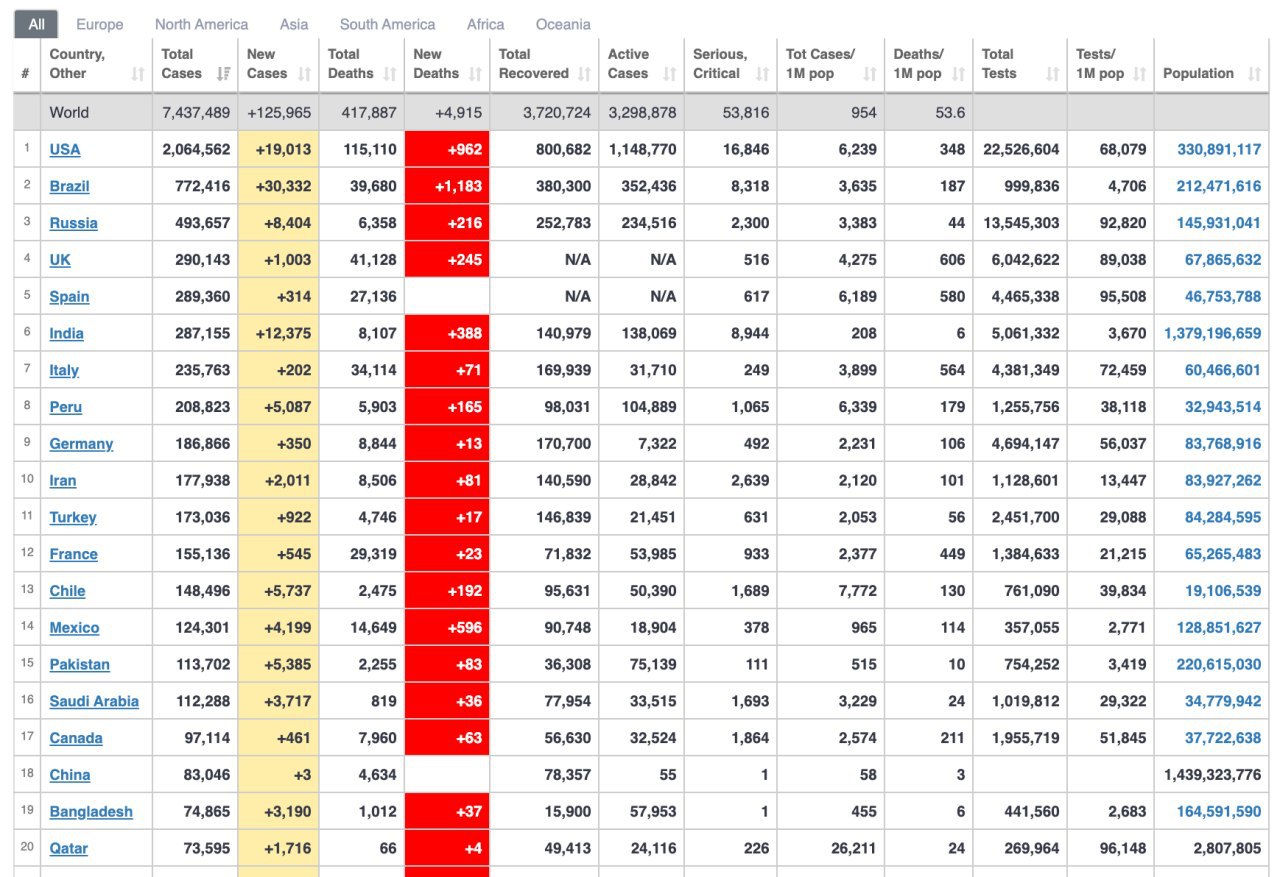Click the New Cases sort arrows

(304, 74)
